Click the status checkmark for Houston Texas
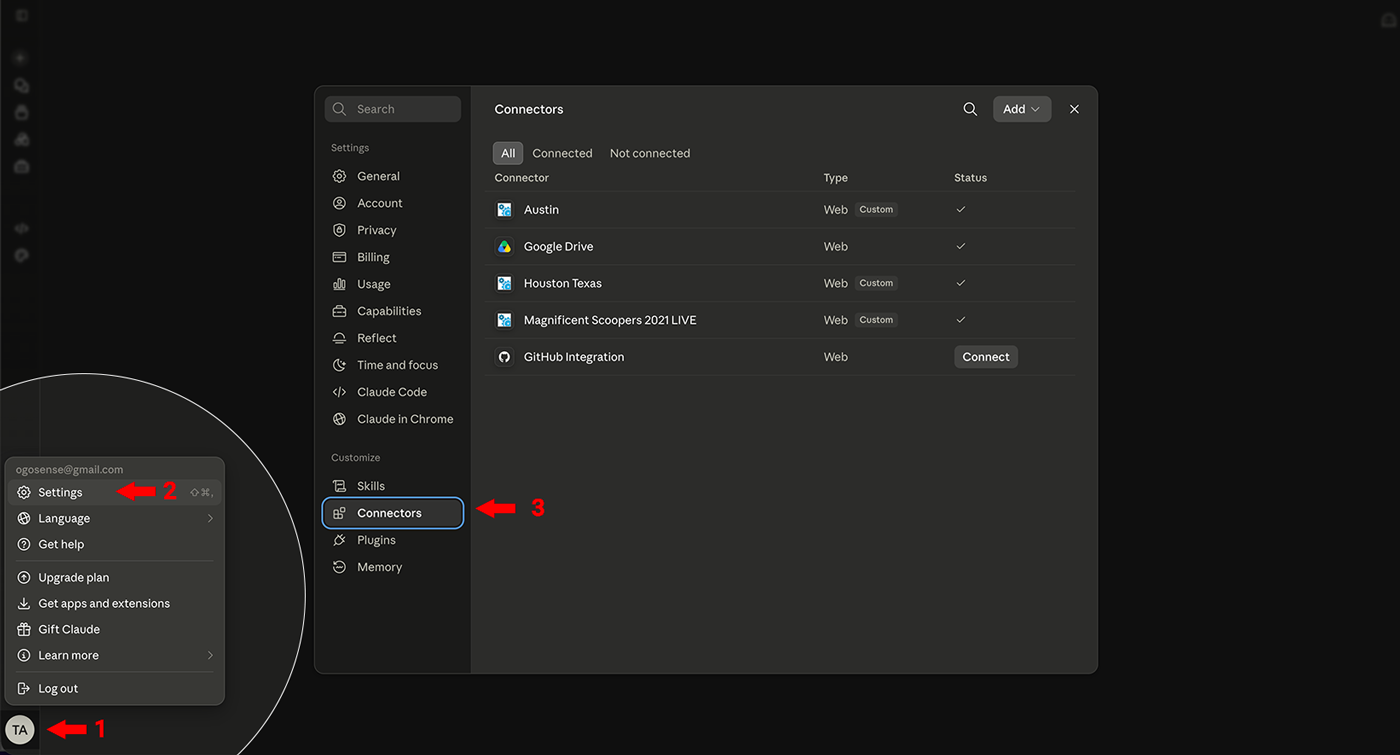This screenshot has height=755, width=1400. (961, 283)
